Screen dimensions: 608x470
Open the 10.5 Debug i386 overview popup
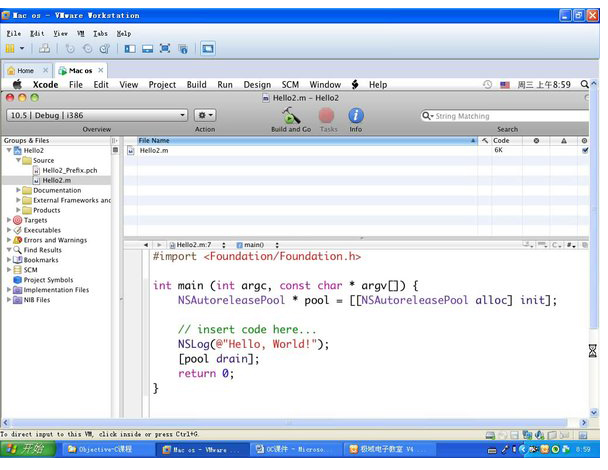pos(97,115)
